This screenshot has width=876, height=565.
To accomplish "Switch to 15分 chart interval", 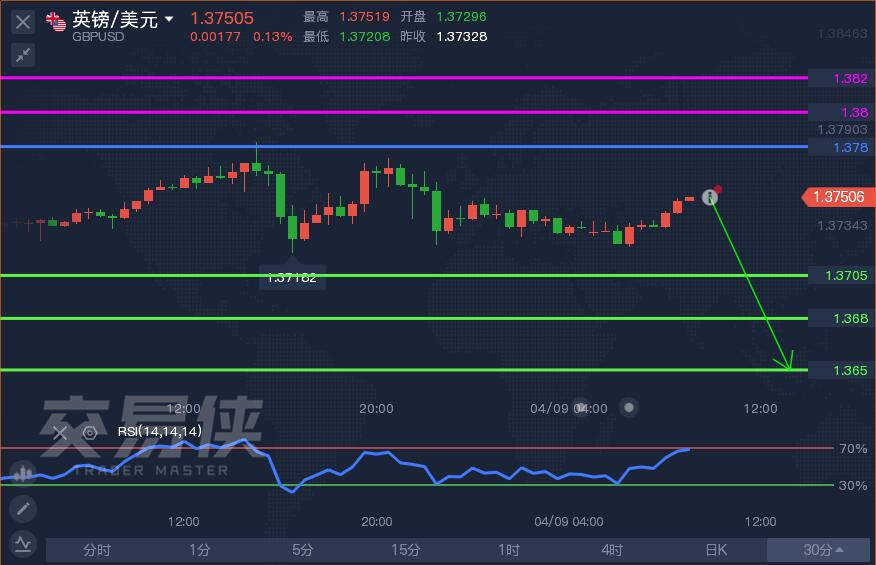I will [x=406, y=550].
